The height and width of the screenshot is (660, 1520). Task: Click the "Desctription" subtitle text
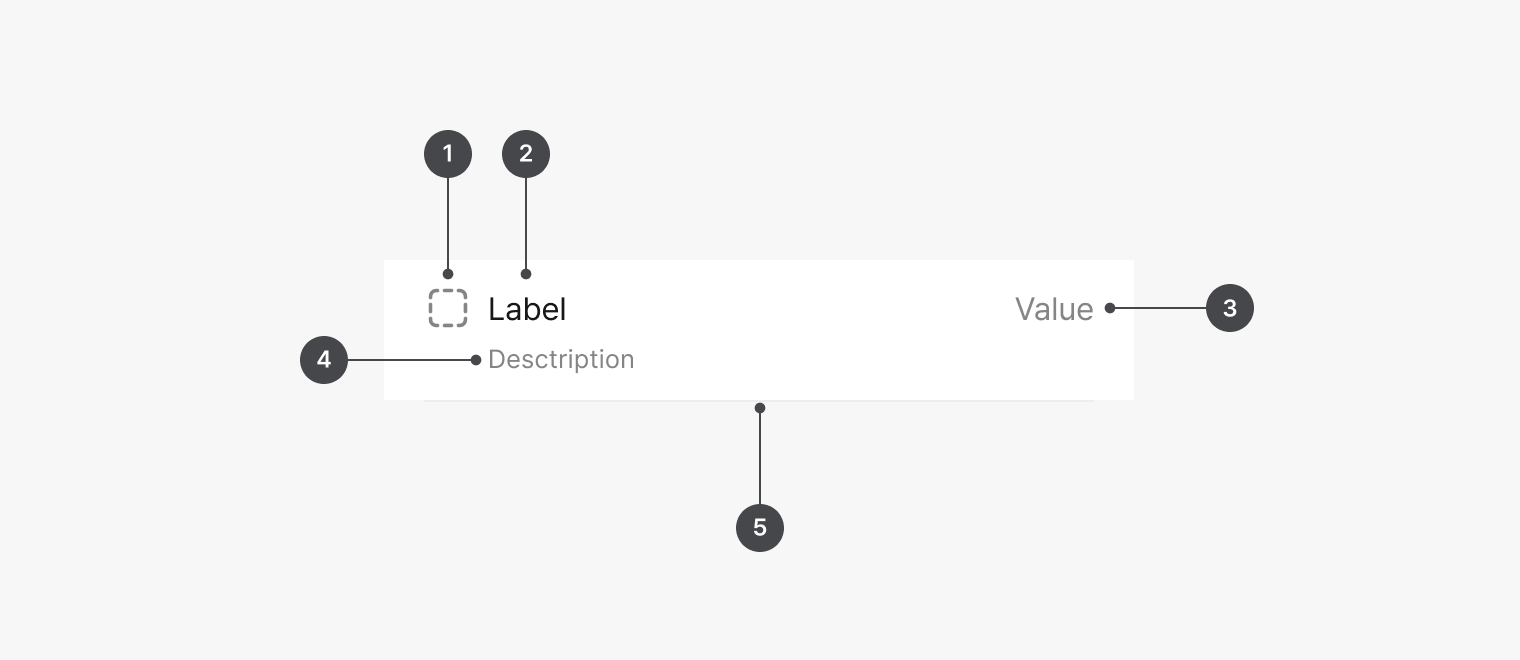561,360
